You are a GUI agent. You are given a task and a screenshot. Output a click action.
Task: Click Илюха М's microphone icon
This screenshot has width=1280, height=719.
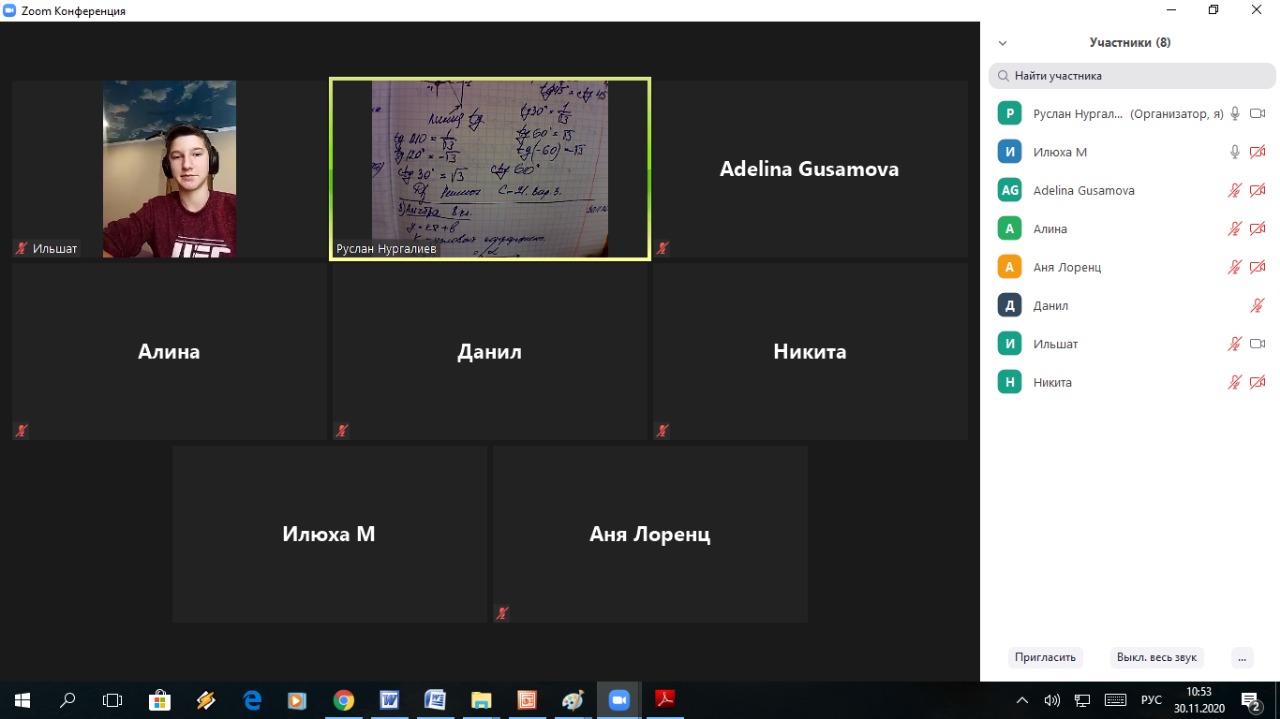click(1235, 152)
